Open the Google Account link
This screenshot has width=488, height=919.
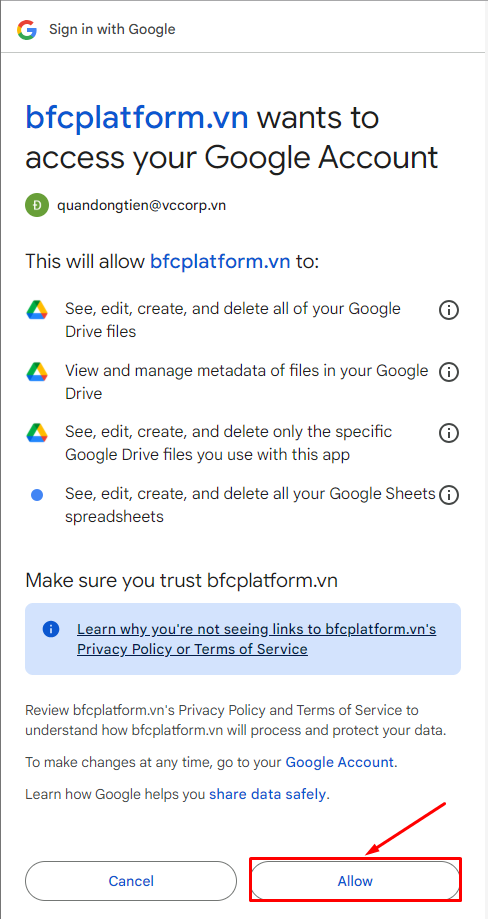(339, 762)
